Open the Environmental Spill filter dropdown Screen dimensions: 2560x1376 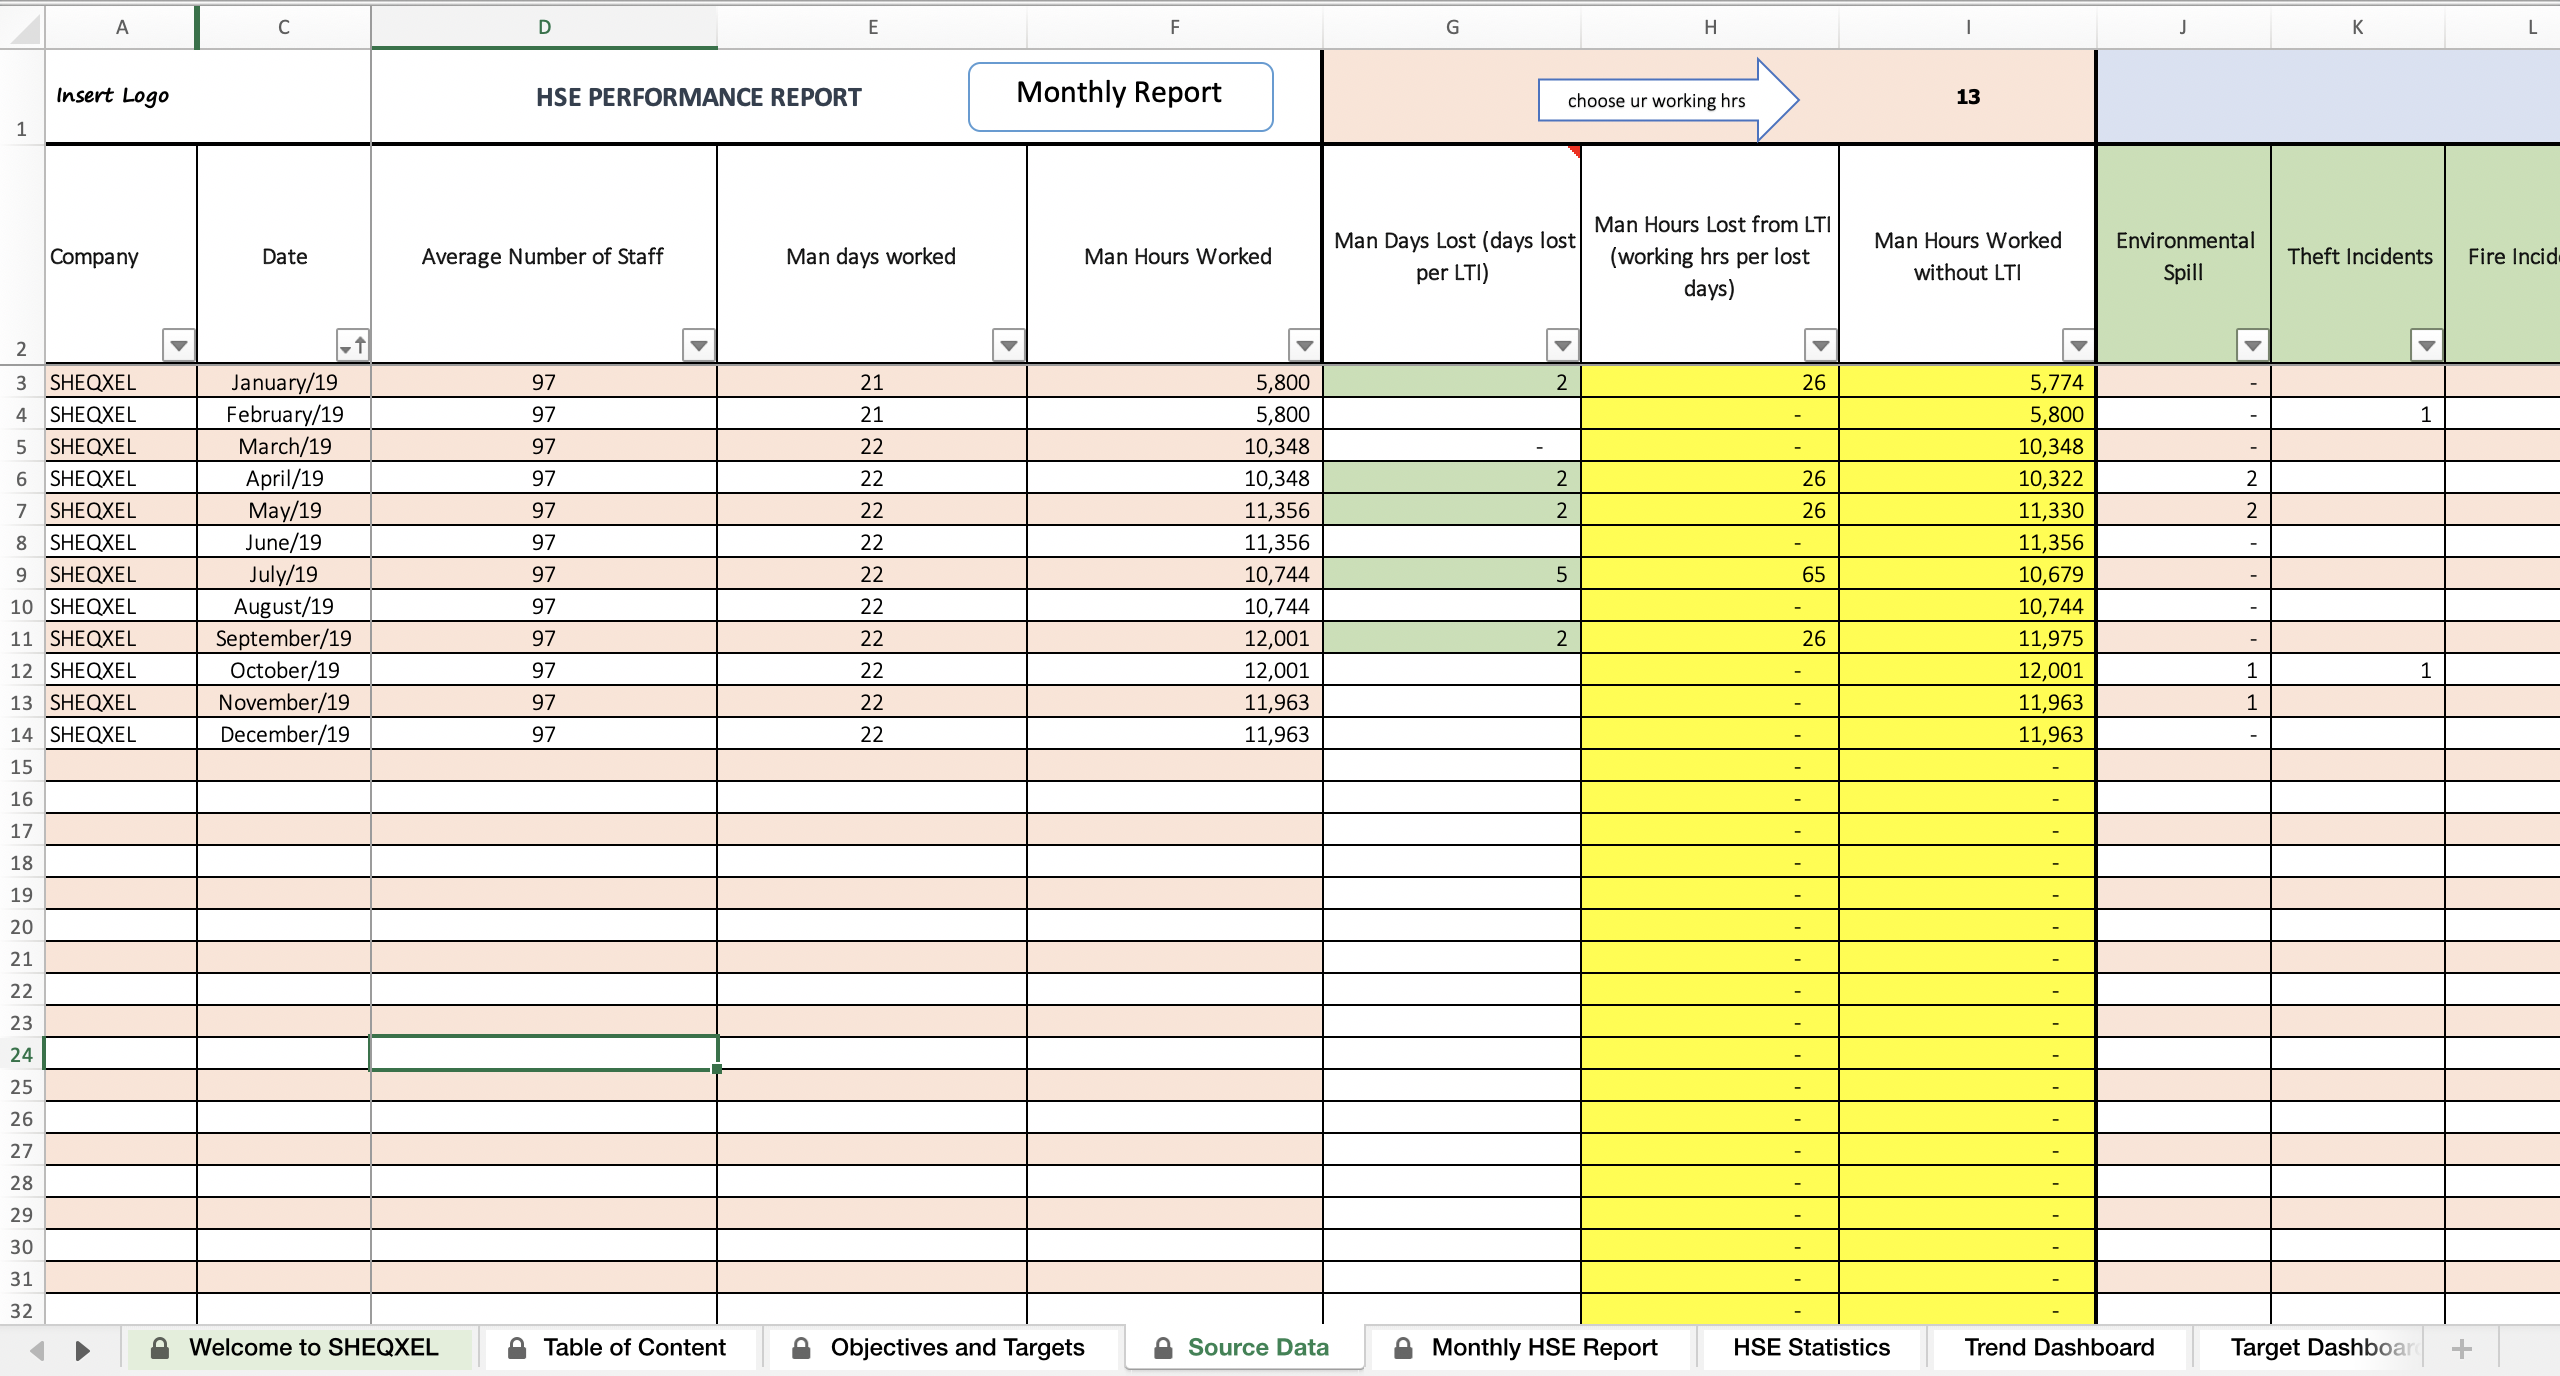coord(2253,345)
